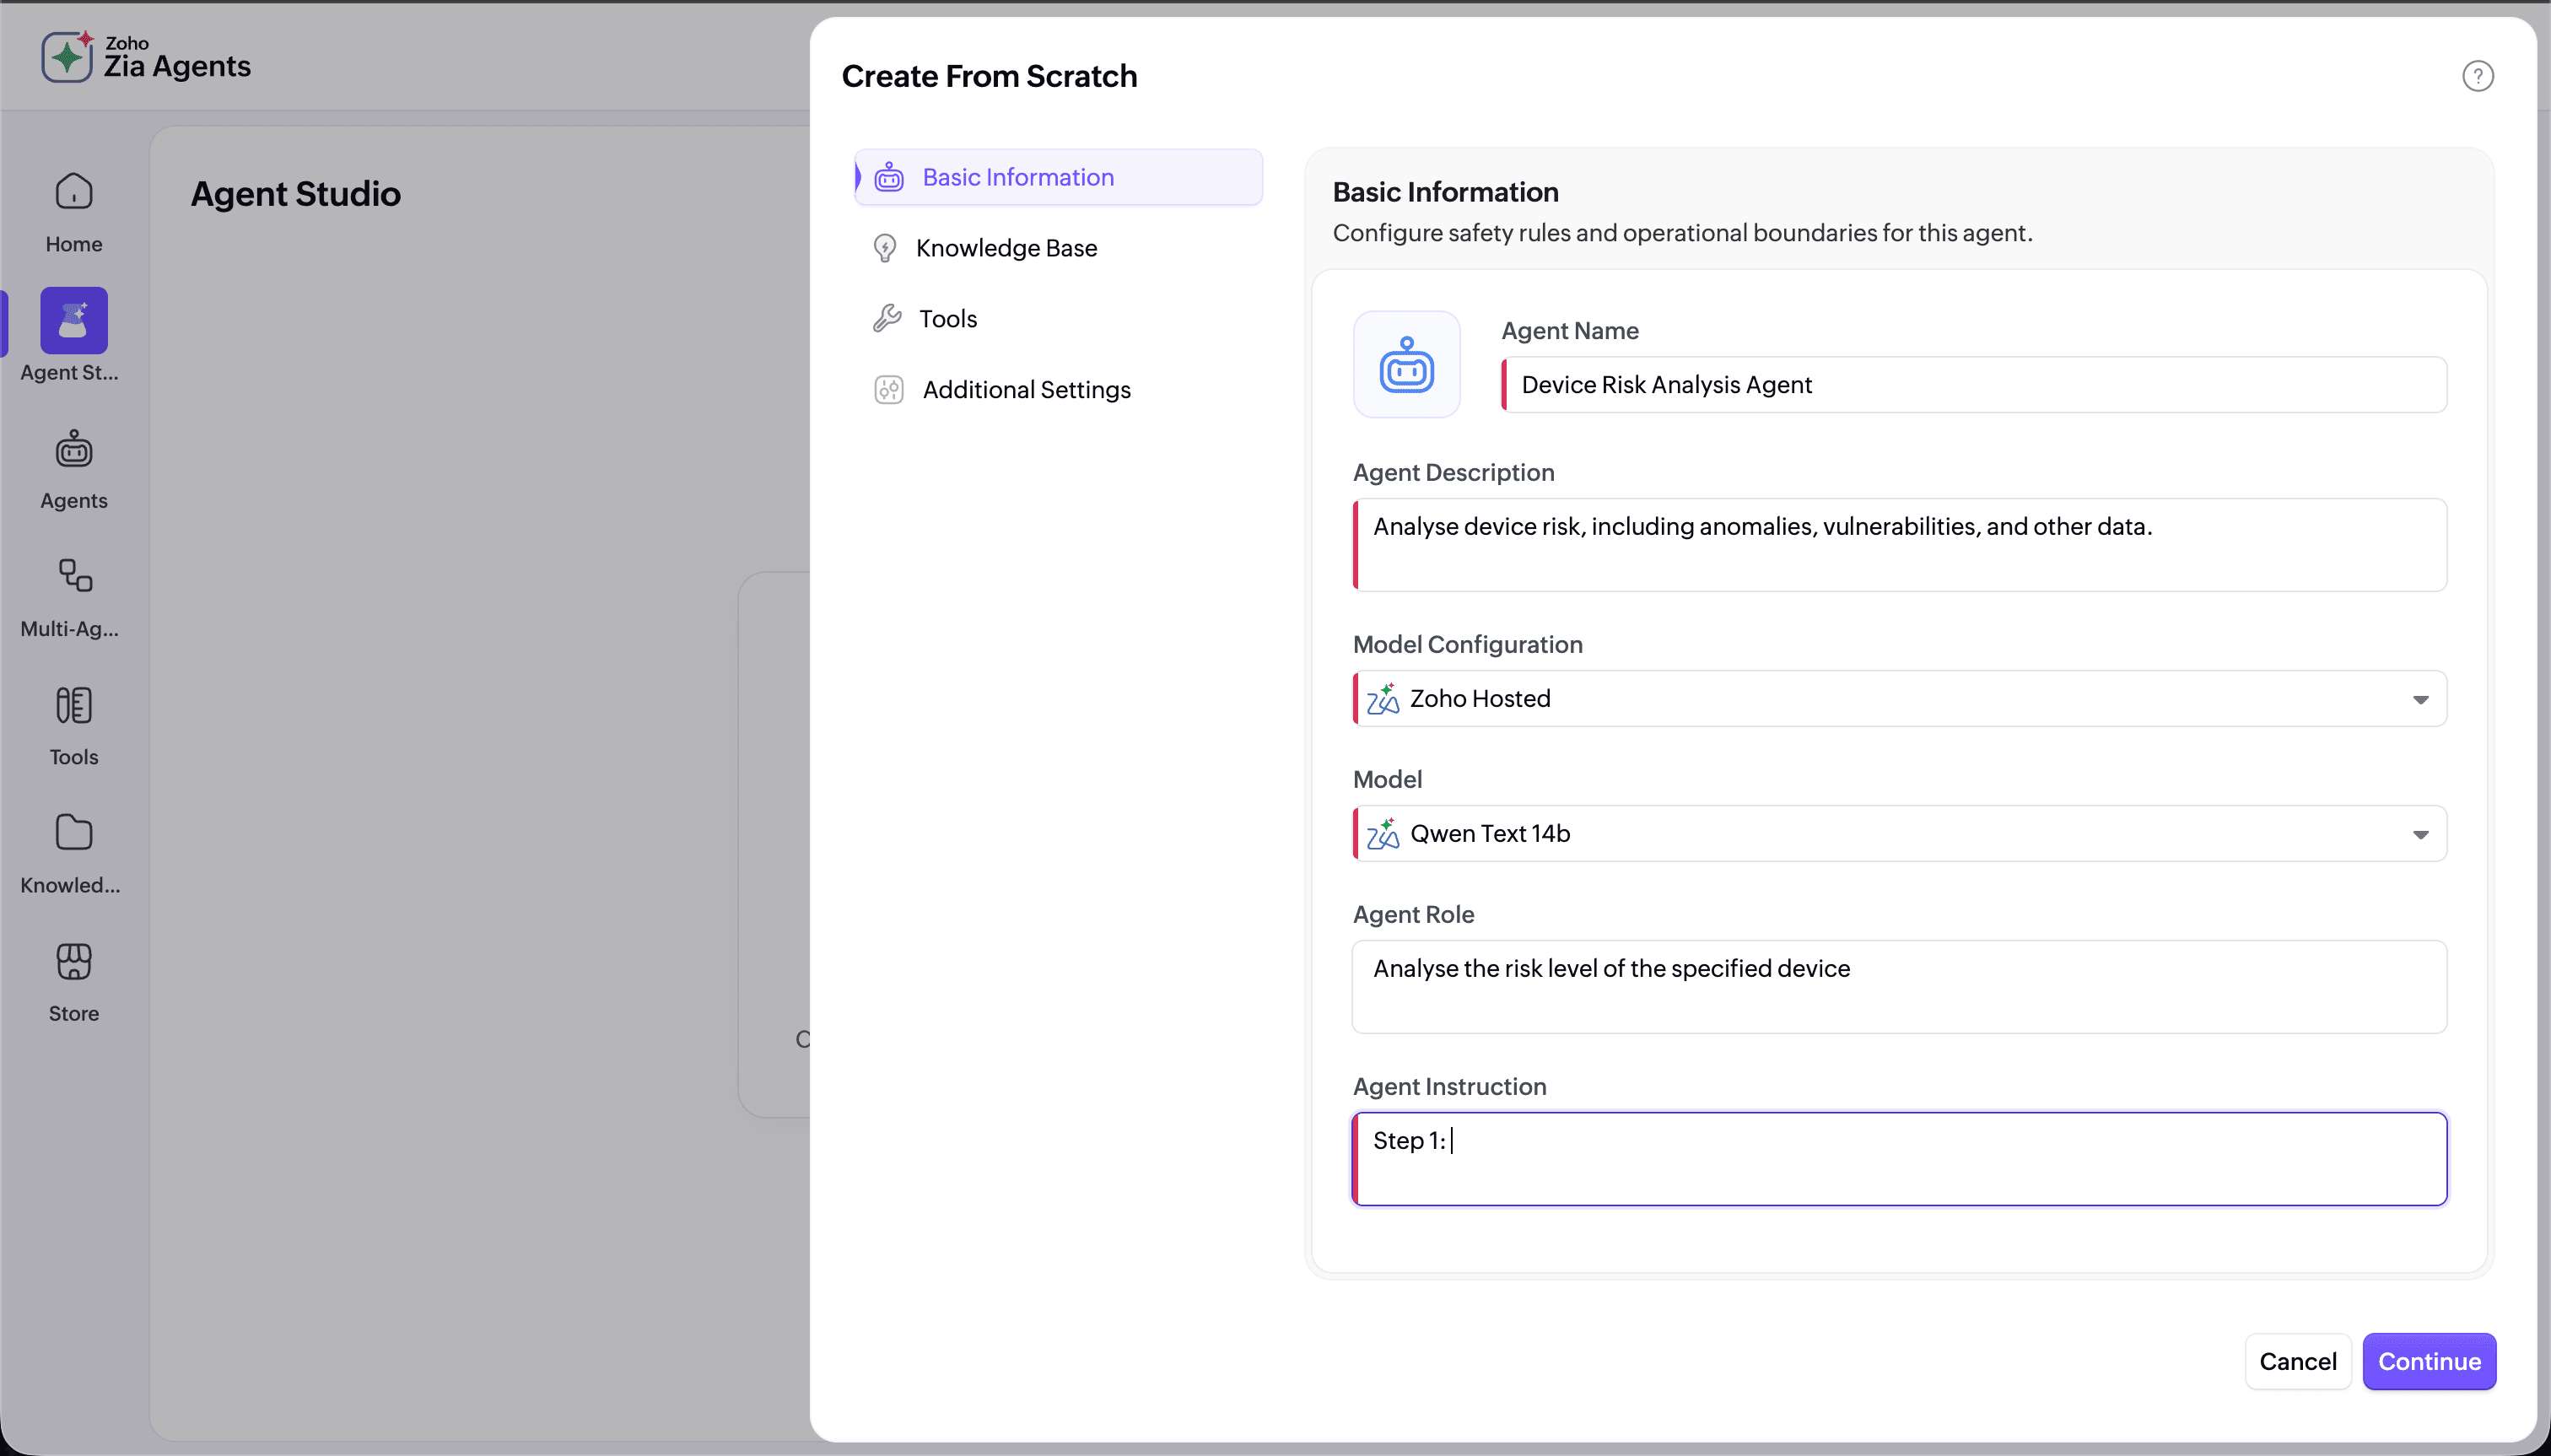Screen dimensions: 2551x1456
Task: Open the Knowledge folder icon in sidebar
Action: click(x=74, y=832)
